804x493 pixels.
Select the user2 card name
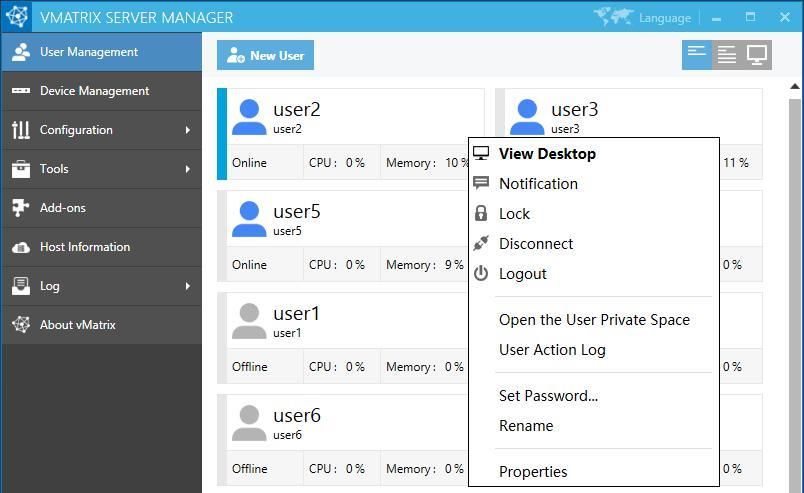(x=296, y=109)
